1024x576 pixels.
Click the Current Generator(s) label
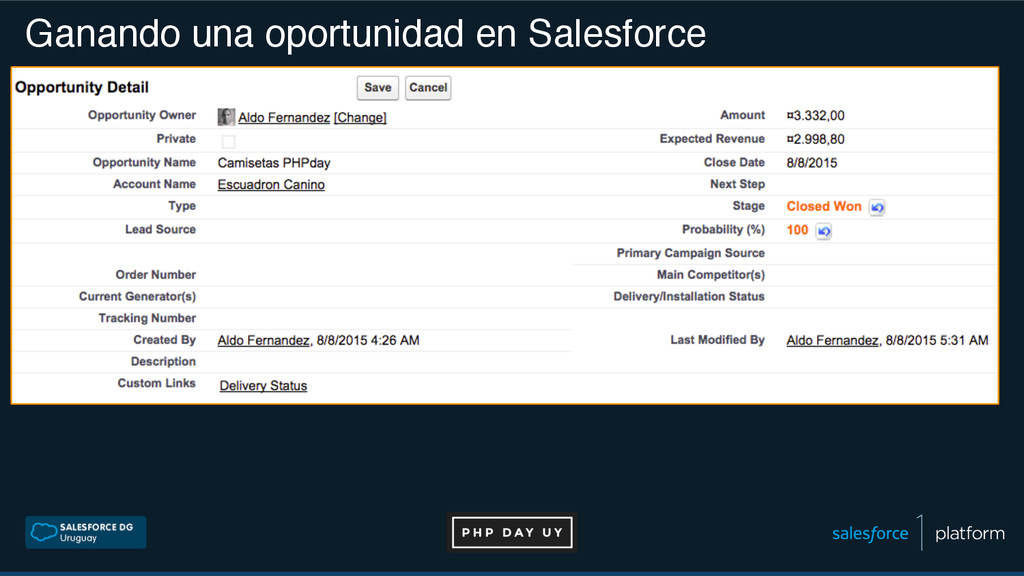137,296
